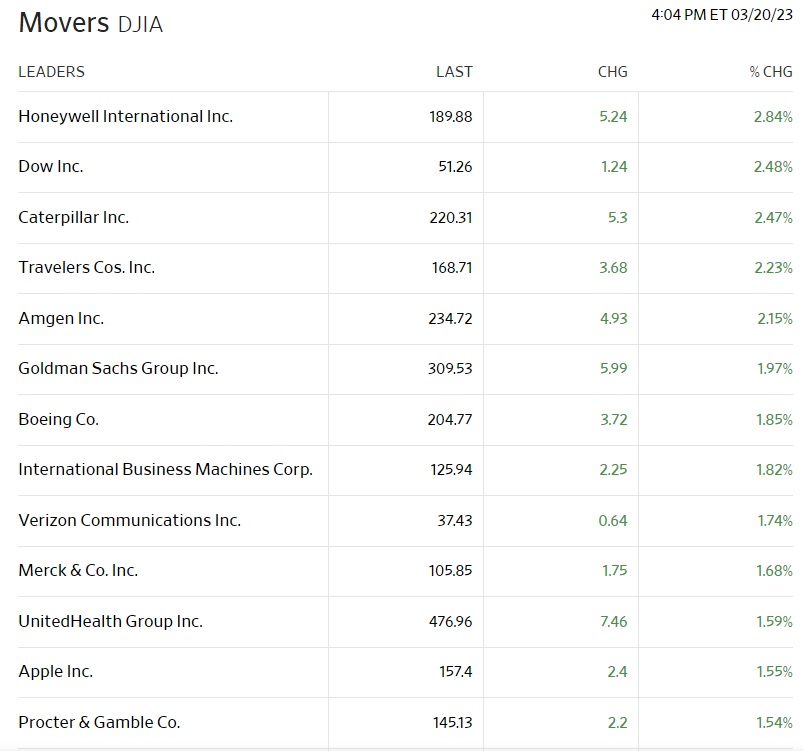Click Merck percent change 1.68%
Viewport: 803px width, 751px height.
(775, 571)
